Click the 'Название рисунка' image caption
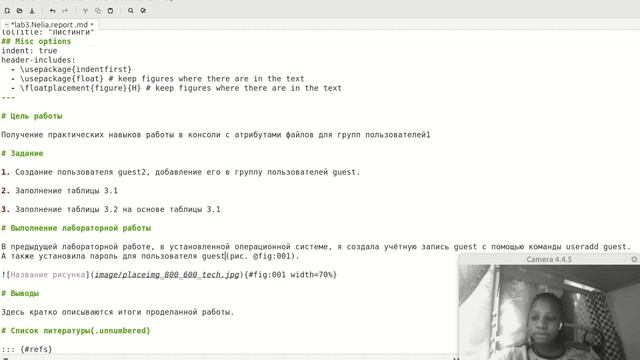Image resolution: width=640 pixels, height=360 pixels. pyautogui.click(x=48, y=275)
